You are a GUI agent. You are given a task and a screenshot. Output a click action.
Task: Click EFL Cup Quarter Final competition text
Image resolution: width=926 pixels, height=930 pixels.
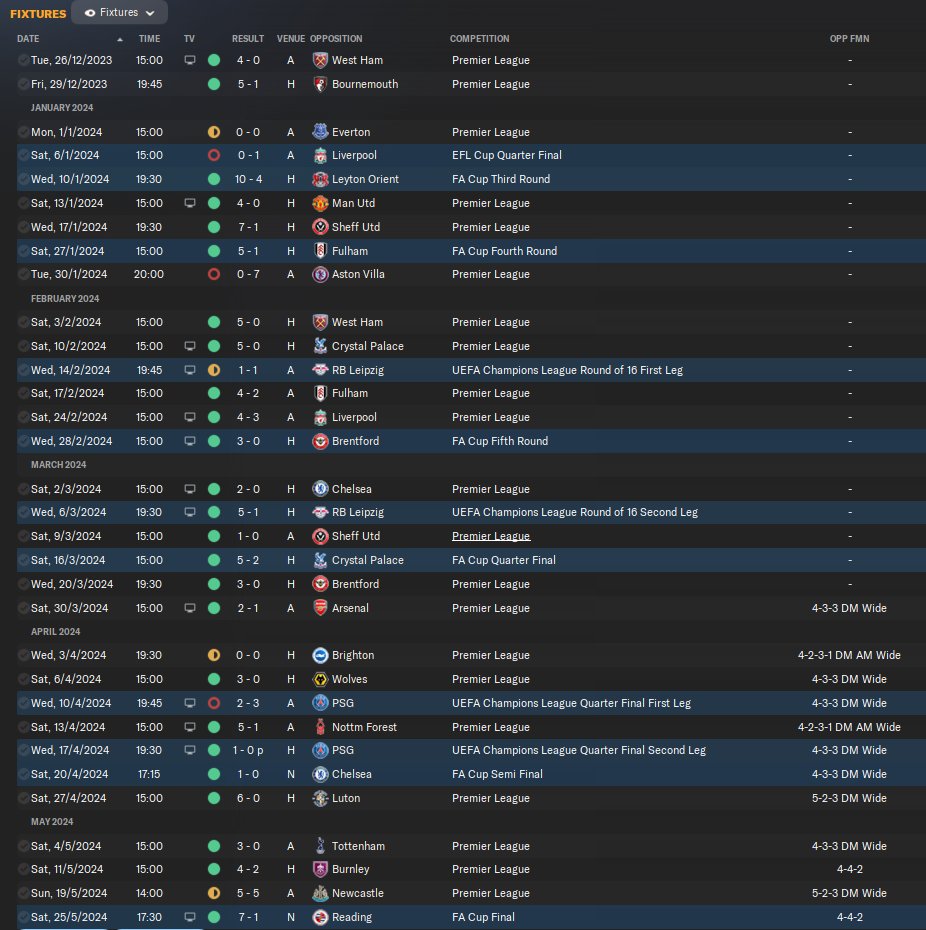[507, 155]
